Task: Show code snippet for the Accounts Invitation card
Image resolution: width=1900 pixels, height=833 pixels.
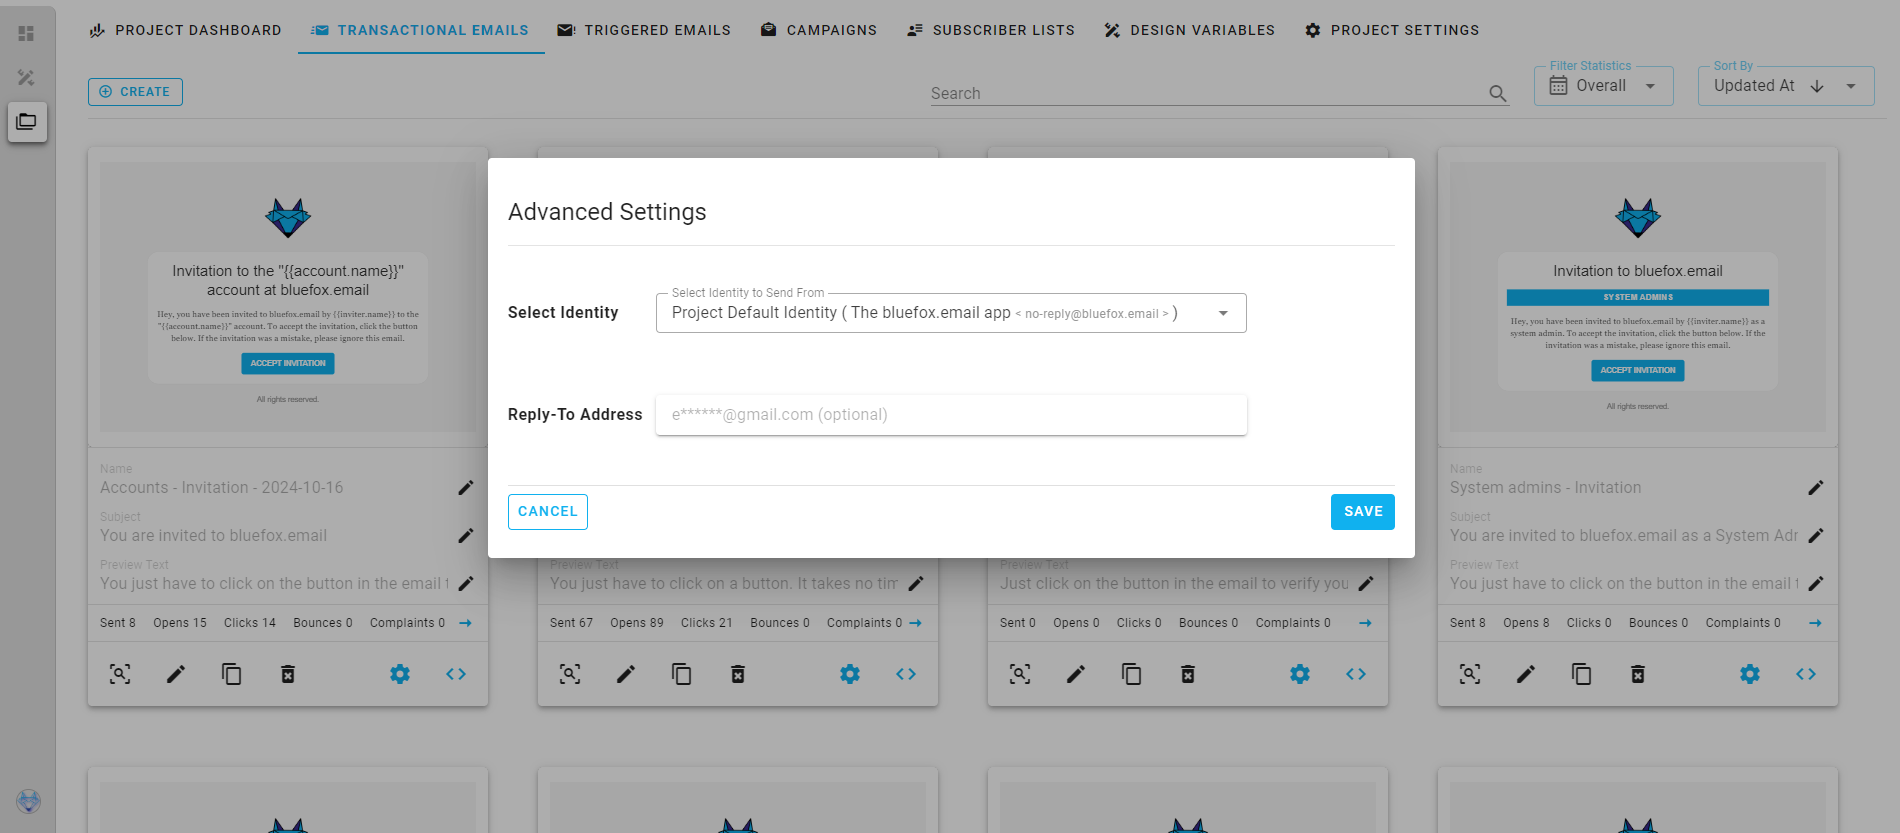Action: click(x=456, y=674)
